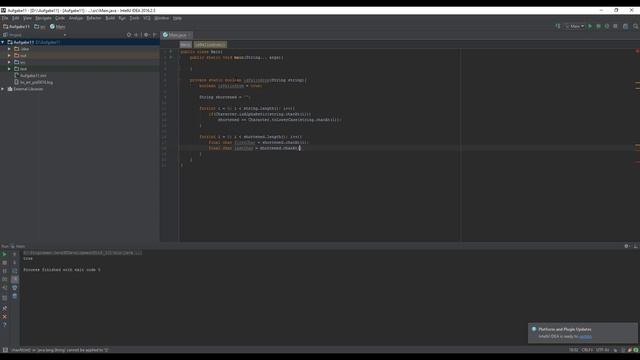Open the VCS menu
640x360 pixels.
pyautogui.click(x=147, y=18)
